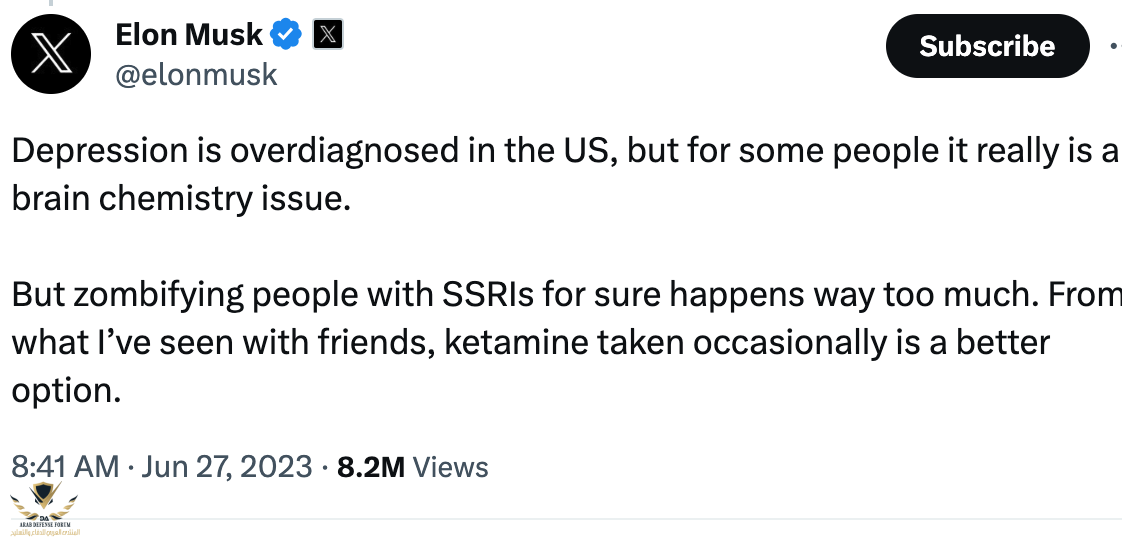Viewport: 1122px width, 538px height.
Task: Open the Elon Musk display name
Action: 189,36
